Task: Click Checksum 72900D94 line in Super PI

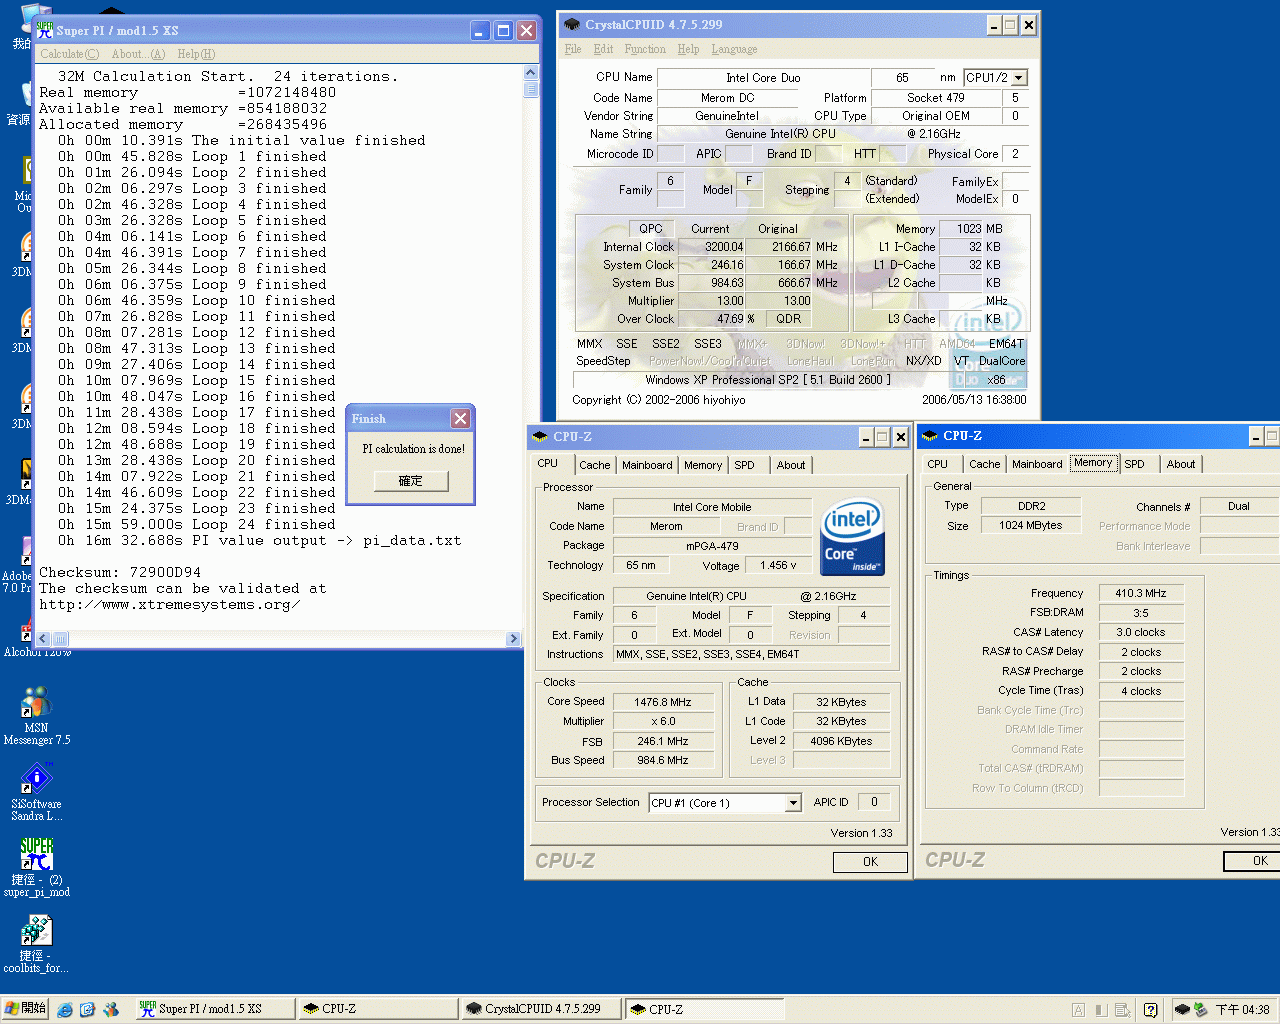Action: [x=120, y=573]
